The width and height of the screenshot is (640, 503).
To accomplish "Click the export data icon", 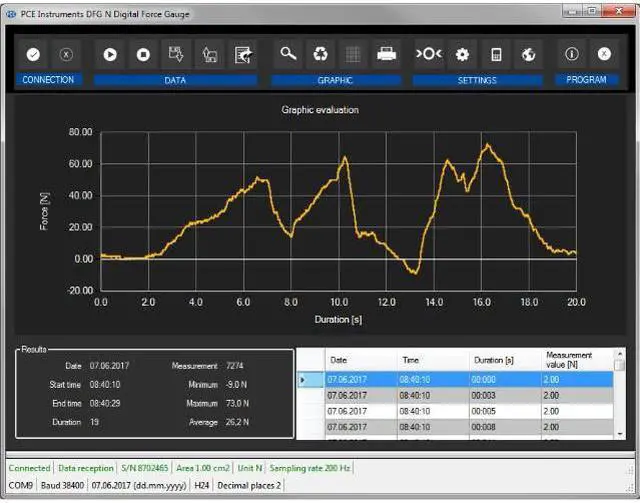I will [241, 55].
